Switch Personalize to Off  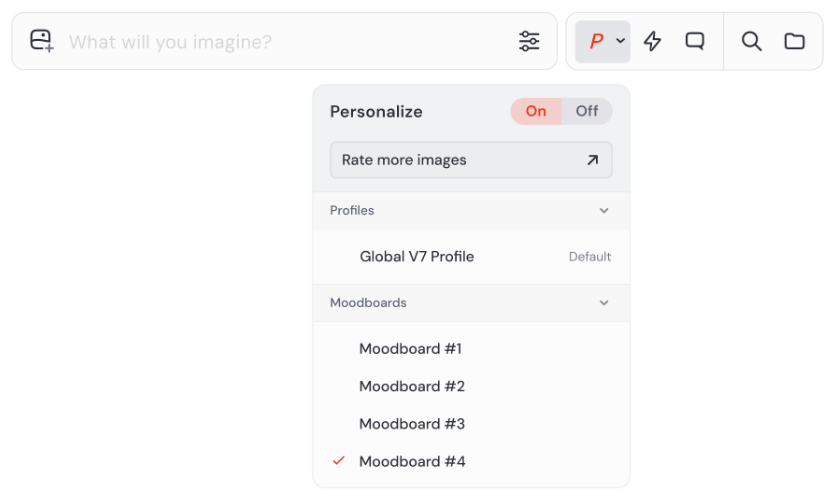point(587,111)
